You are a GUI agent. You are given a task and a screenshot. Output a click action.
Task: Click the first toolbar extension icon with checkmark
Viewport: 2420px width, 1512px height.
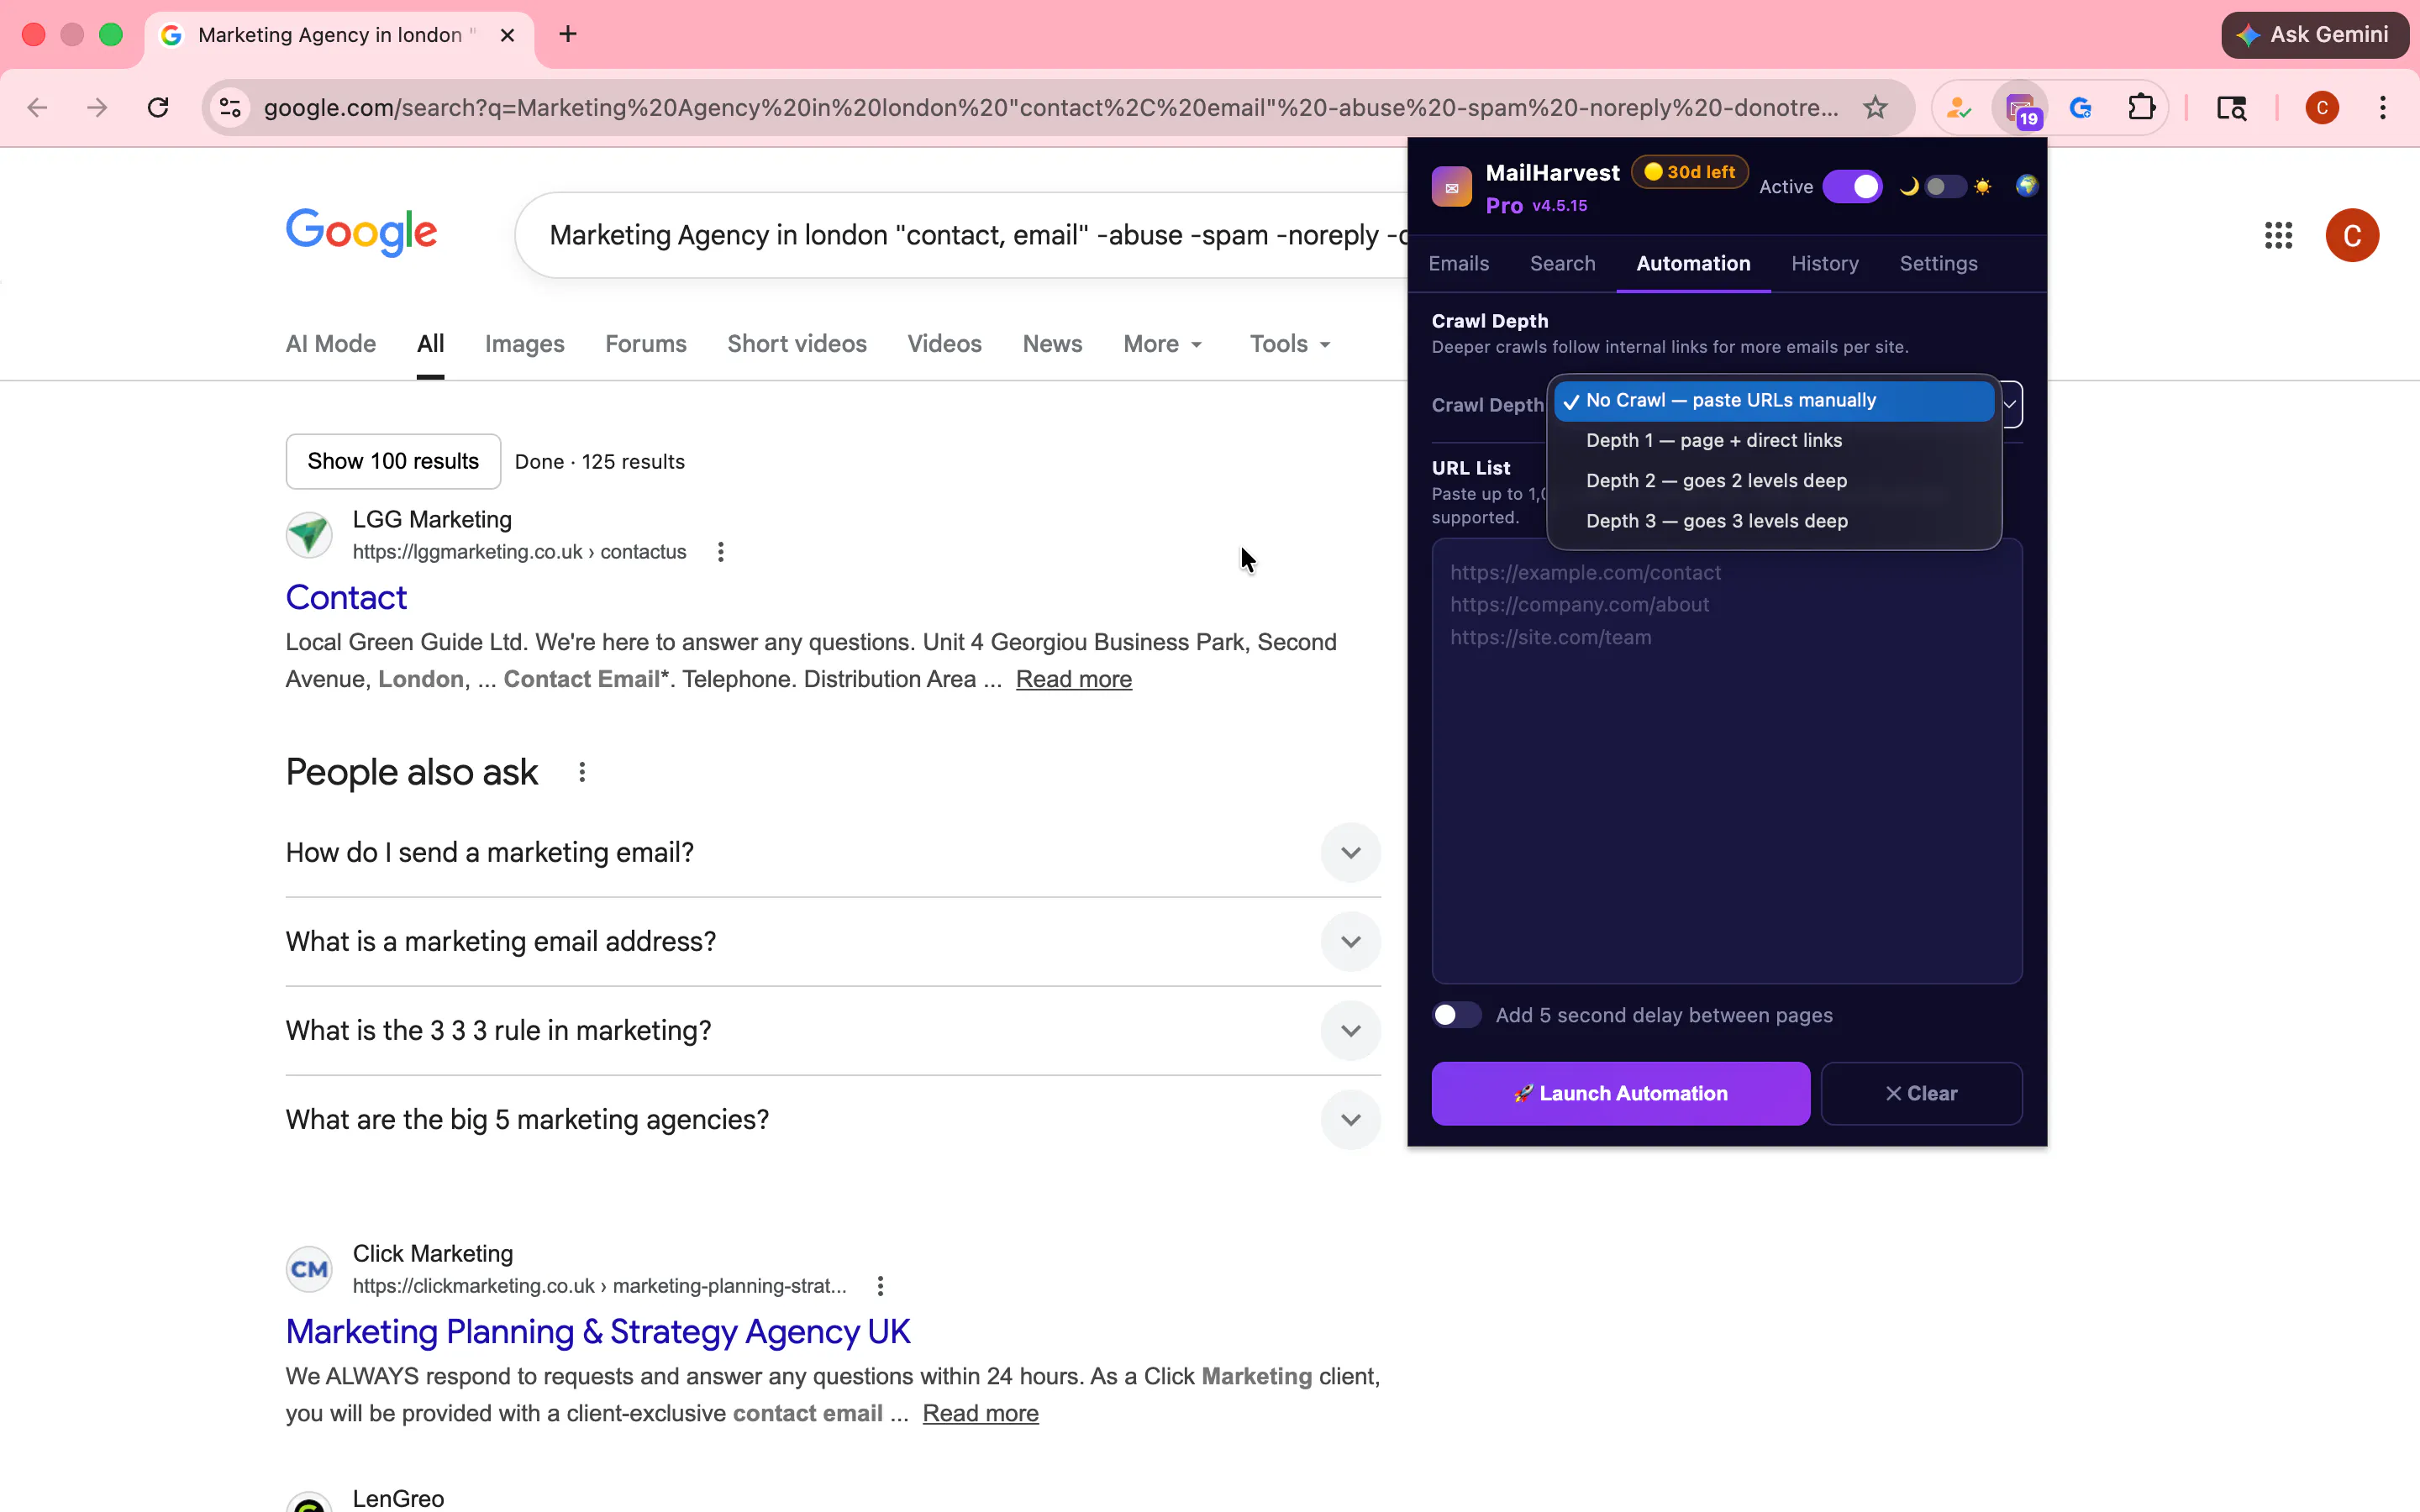coord(1958,108)
